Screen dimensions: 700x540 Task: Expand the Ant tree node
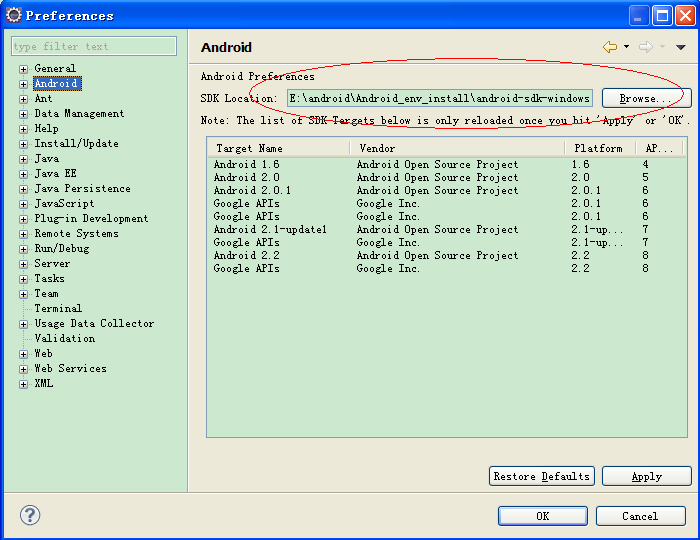click(x=24, y=99)
